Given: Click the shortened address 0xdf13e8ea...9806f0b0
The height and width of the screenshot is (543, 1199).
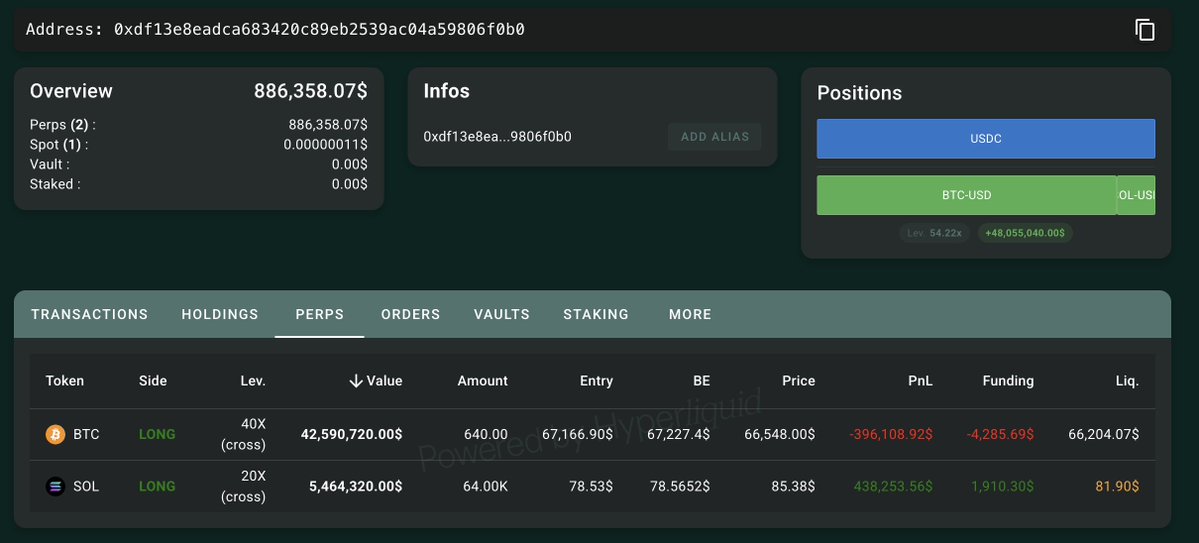Looking at the screenshot, I should point(497,137).
